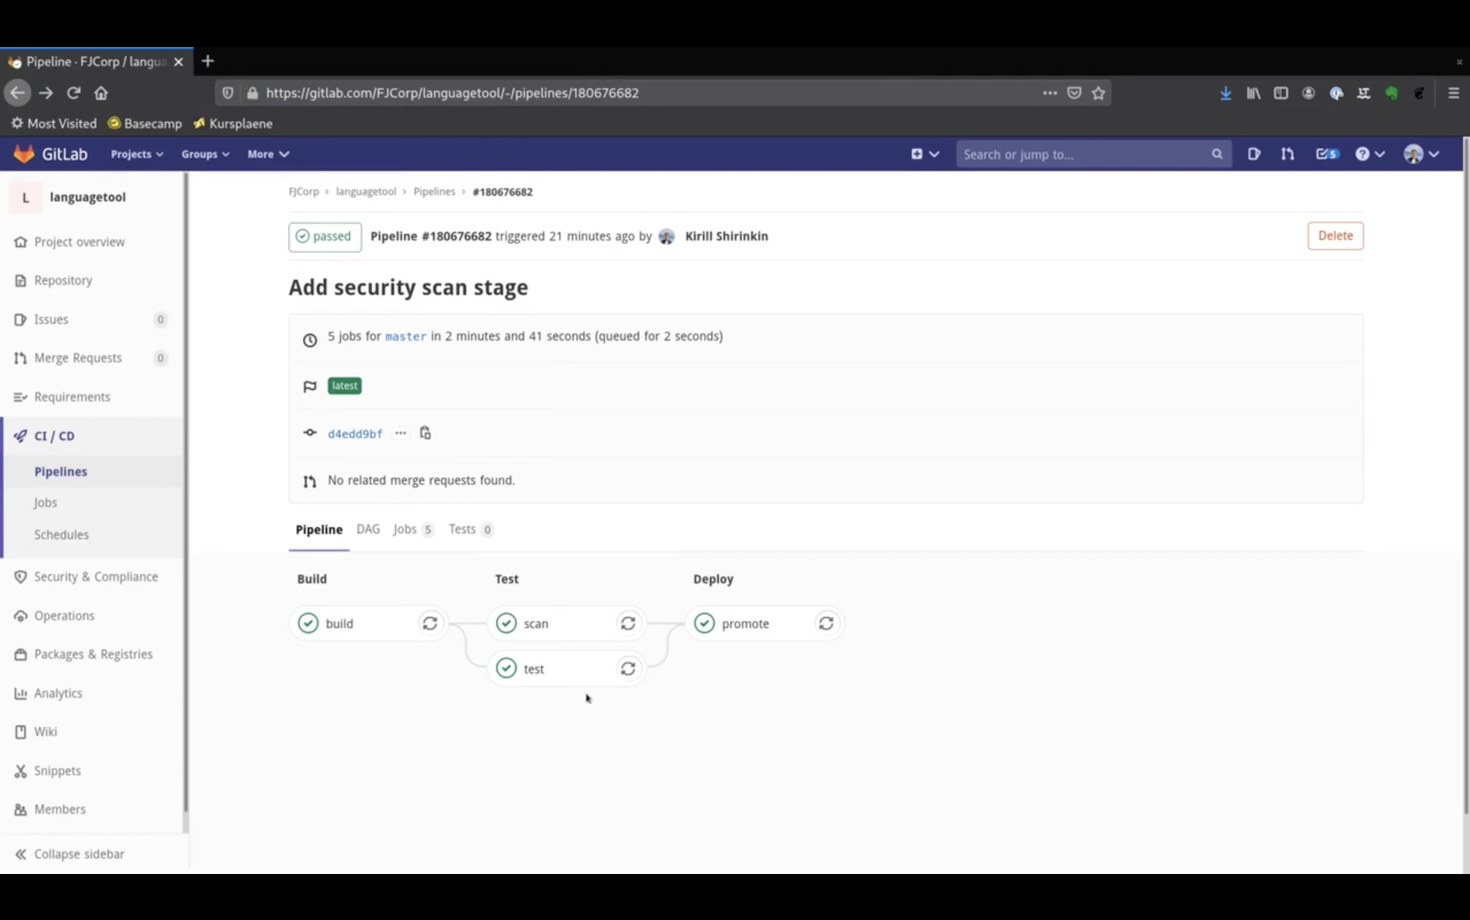Click the Delete pipeline button
The height and width of the screenshot is (920, 1470).
(x=1335, y=236)
